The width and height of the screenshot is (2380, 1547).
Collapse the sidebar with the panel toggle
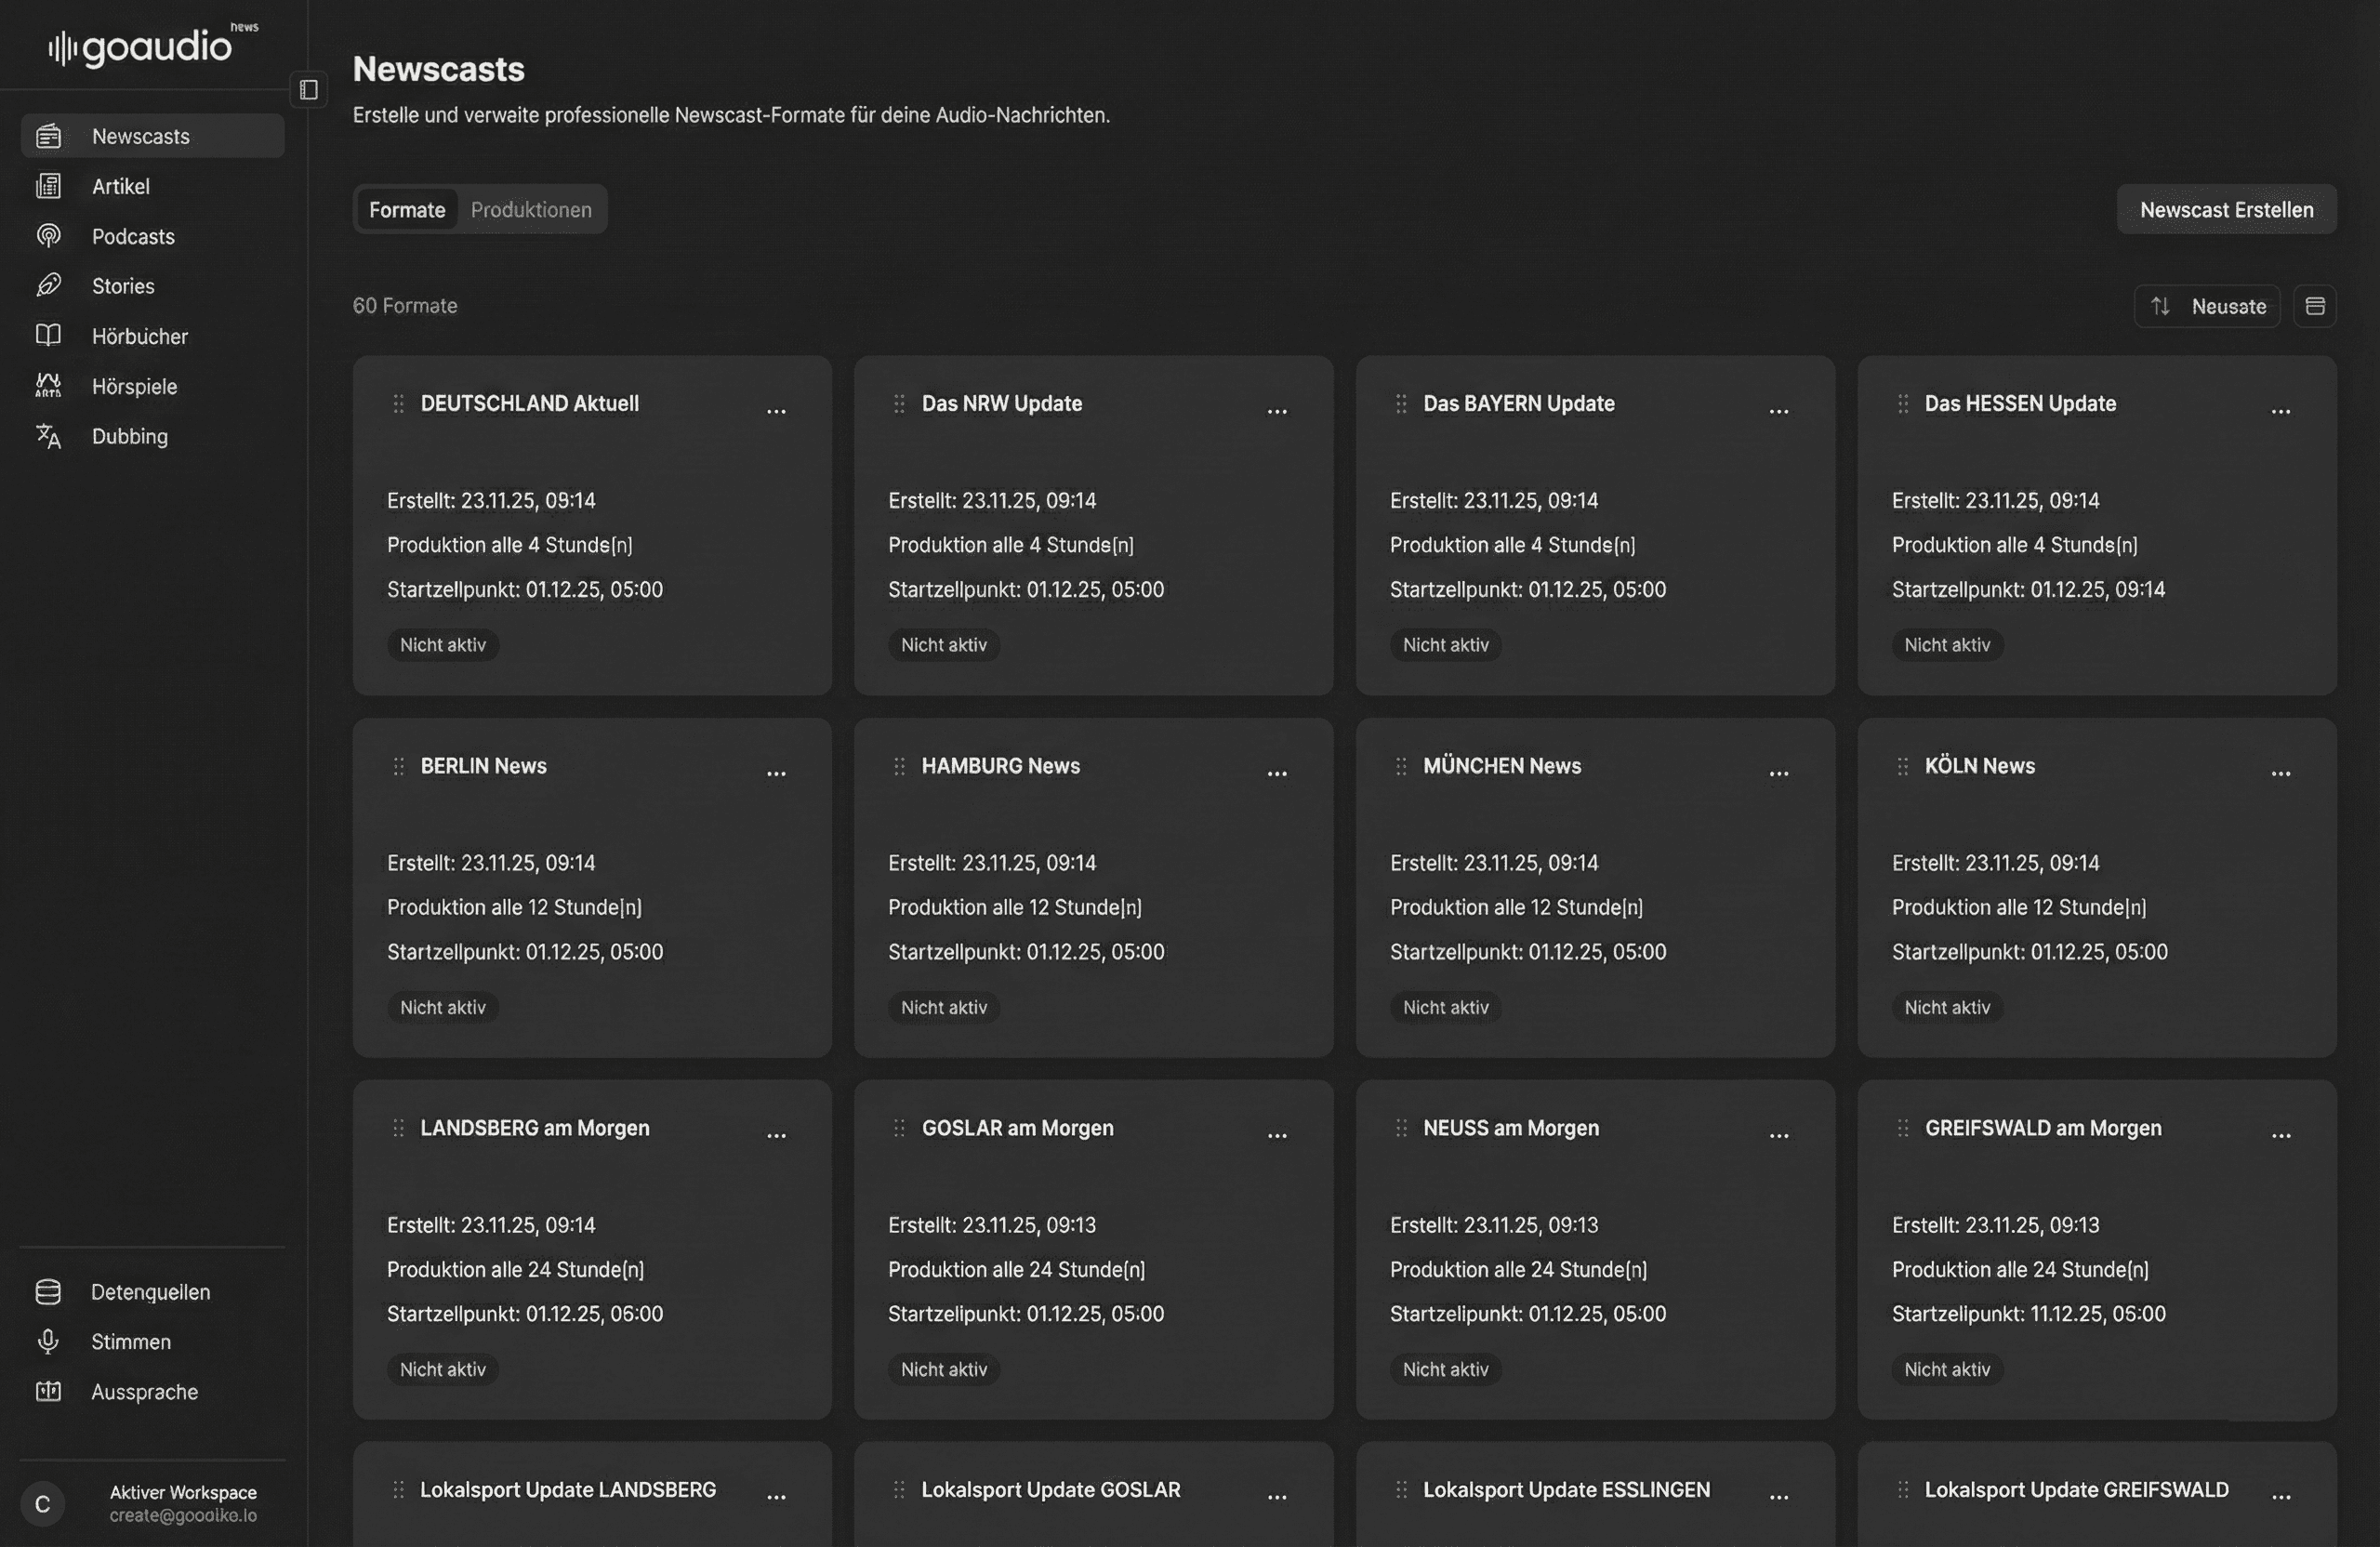click(309, 90)
